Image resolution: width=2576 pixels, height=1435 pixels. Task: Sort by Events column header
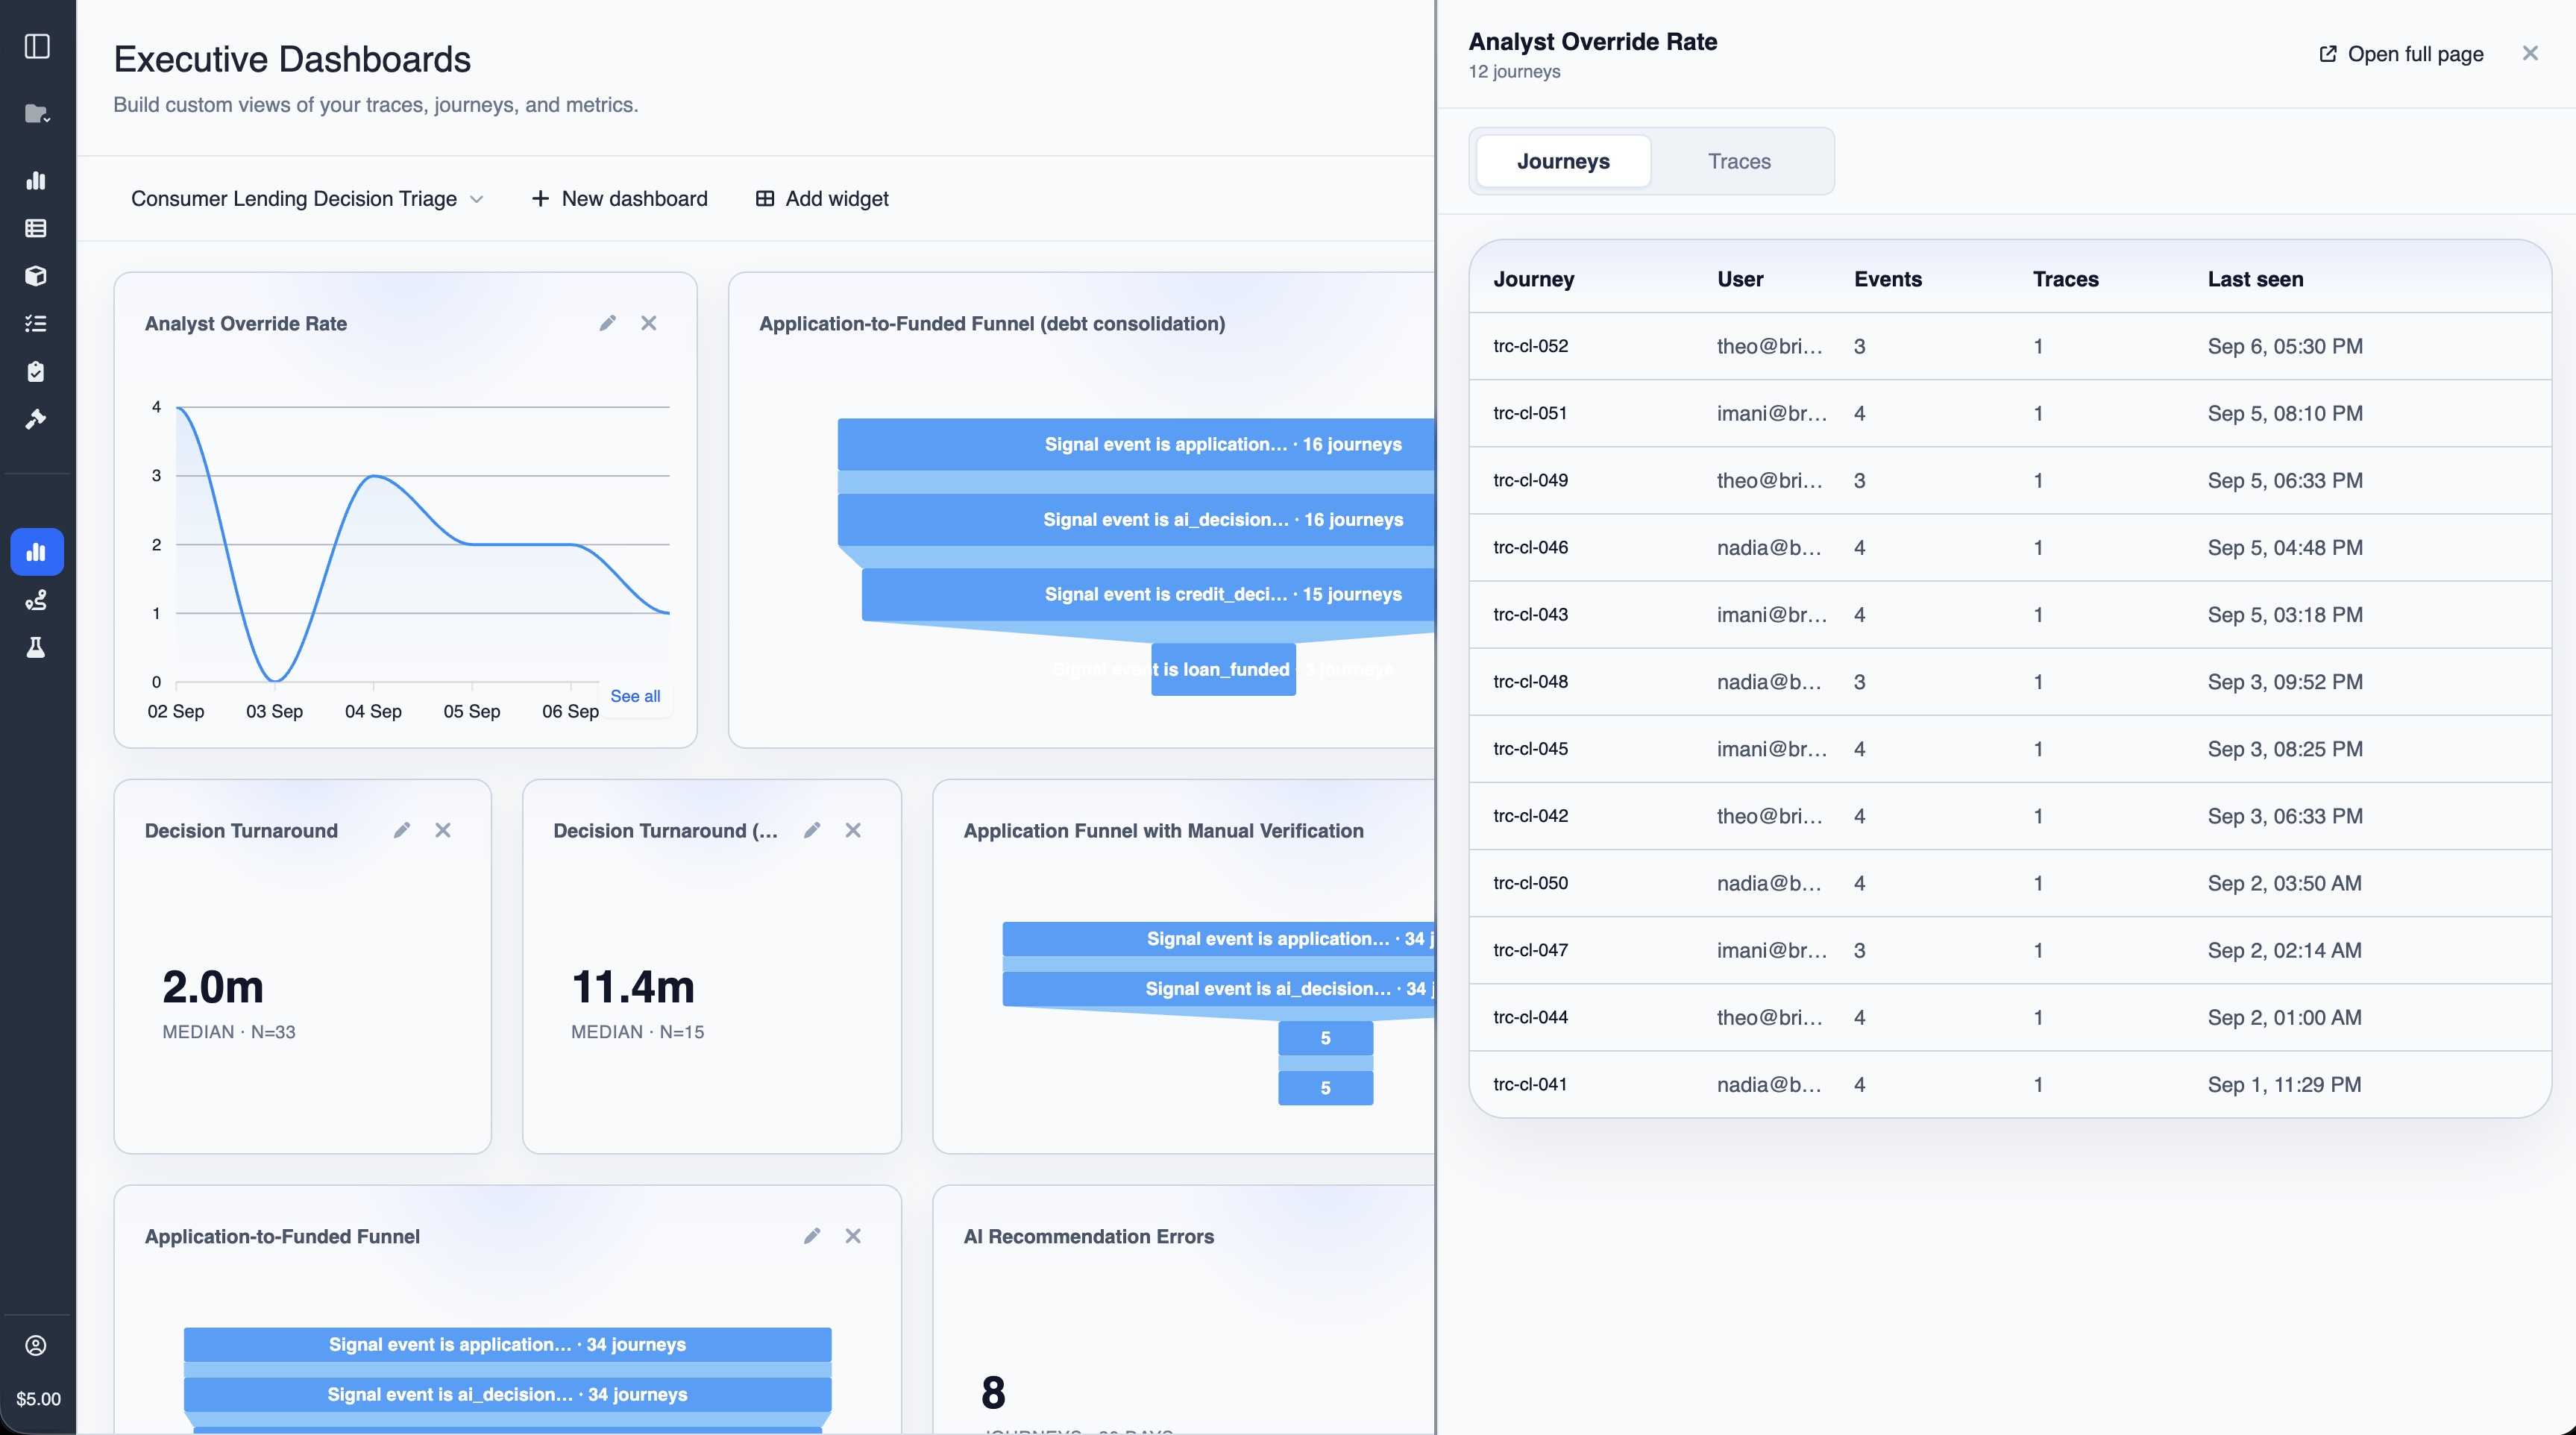[x=1887, y=279]
